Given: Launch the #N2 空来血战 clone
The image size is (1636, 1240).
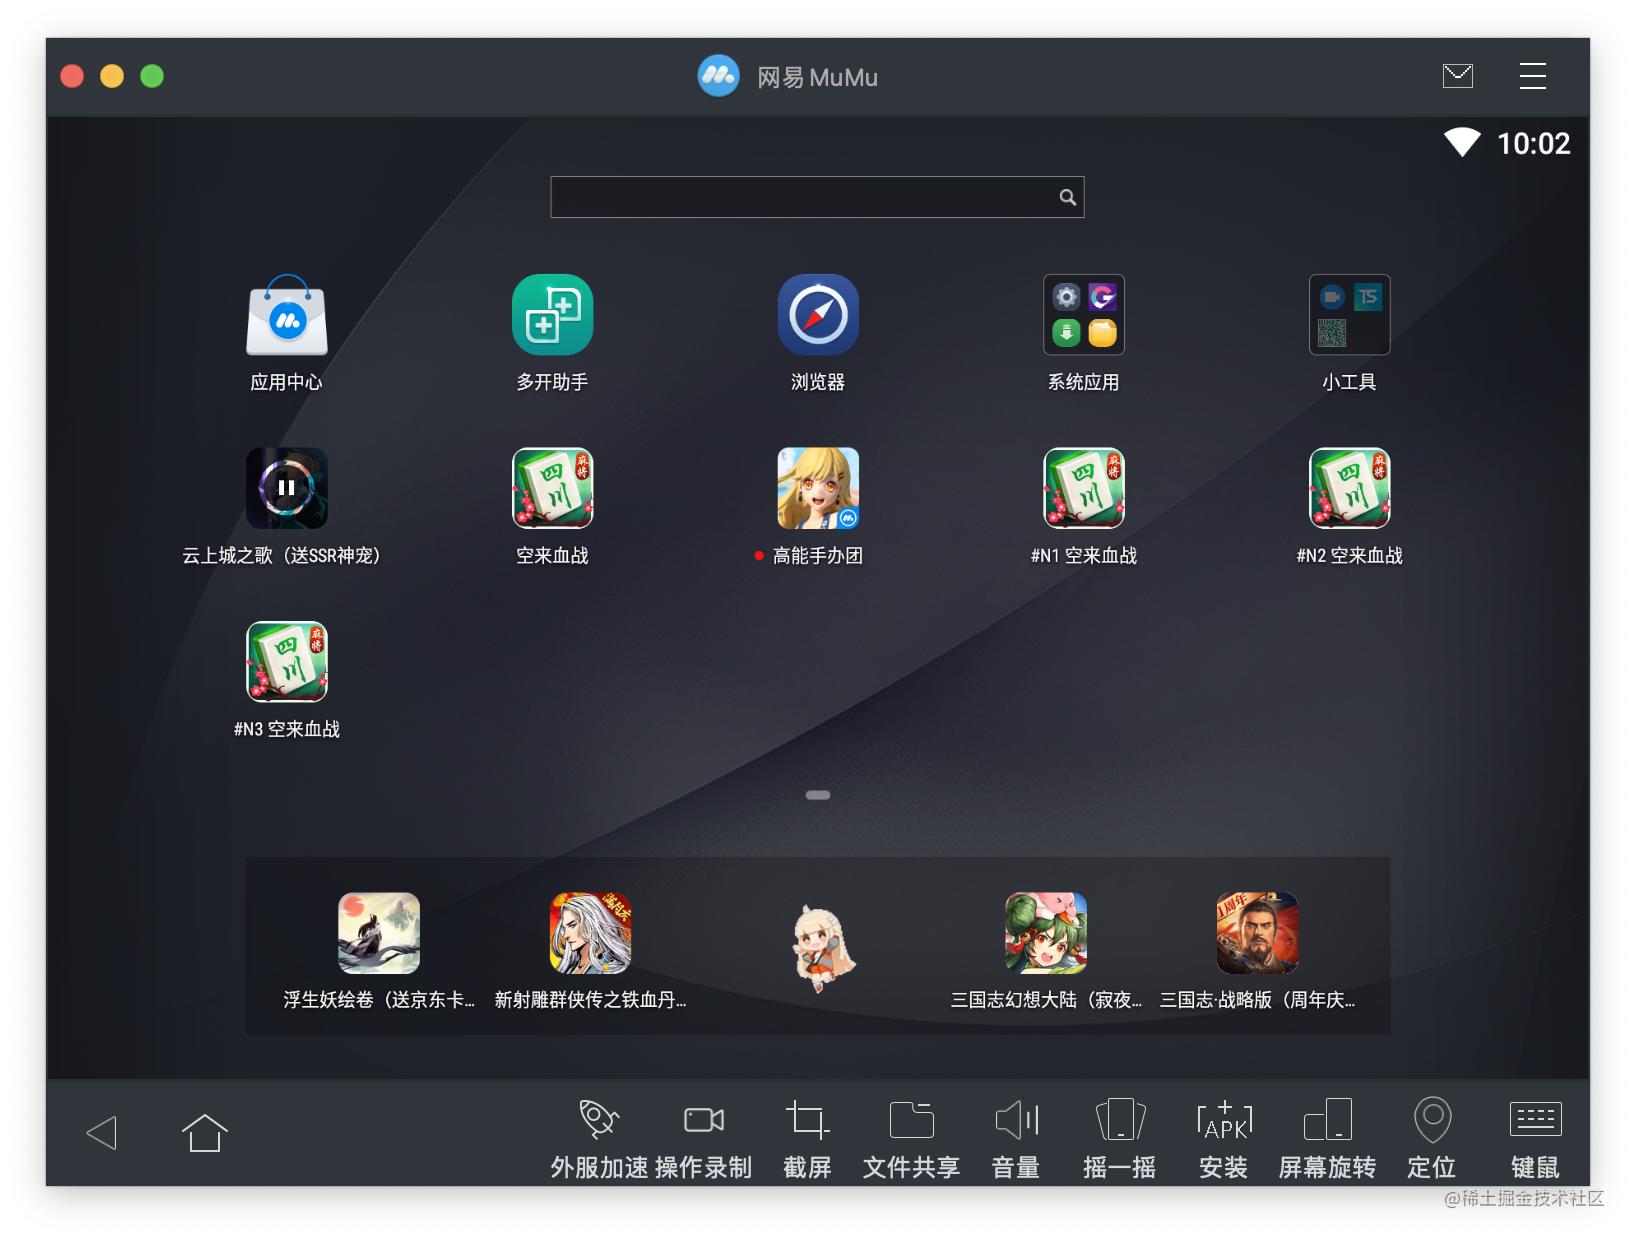Looking at the screenshot, I should tap(1350, 488).
